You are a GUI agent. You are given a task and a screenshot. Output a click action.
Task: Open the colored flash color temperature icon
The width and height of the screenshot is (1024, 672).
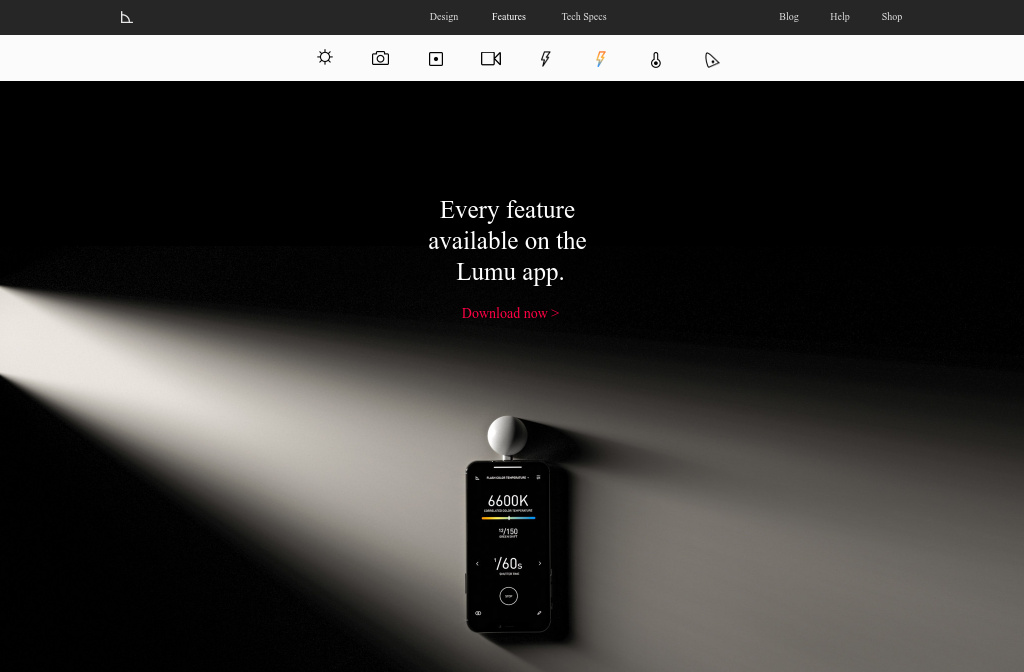(x=600, y=59)
